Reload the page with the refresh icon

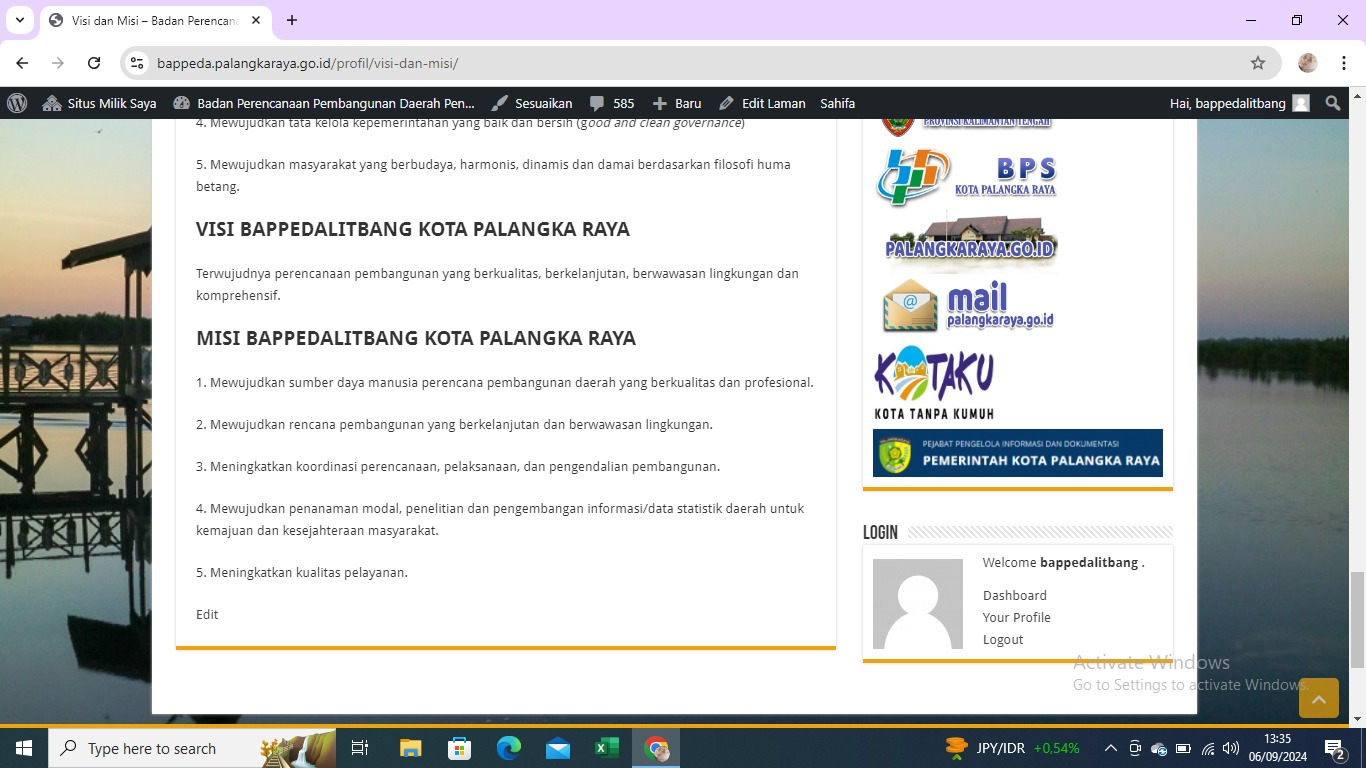[94, 63]
